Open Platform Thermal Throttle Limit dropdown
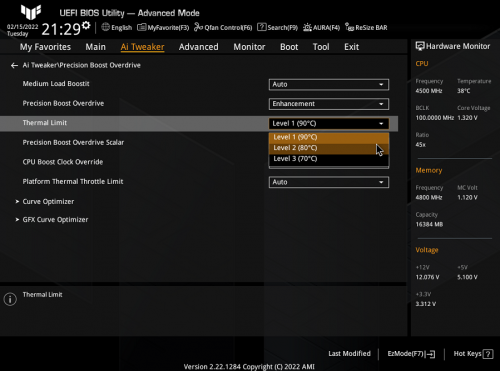This screenshot has height=371, width=500. point(329,182)
